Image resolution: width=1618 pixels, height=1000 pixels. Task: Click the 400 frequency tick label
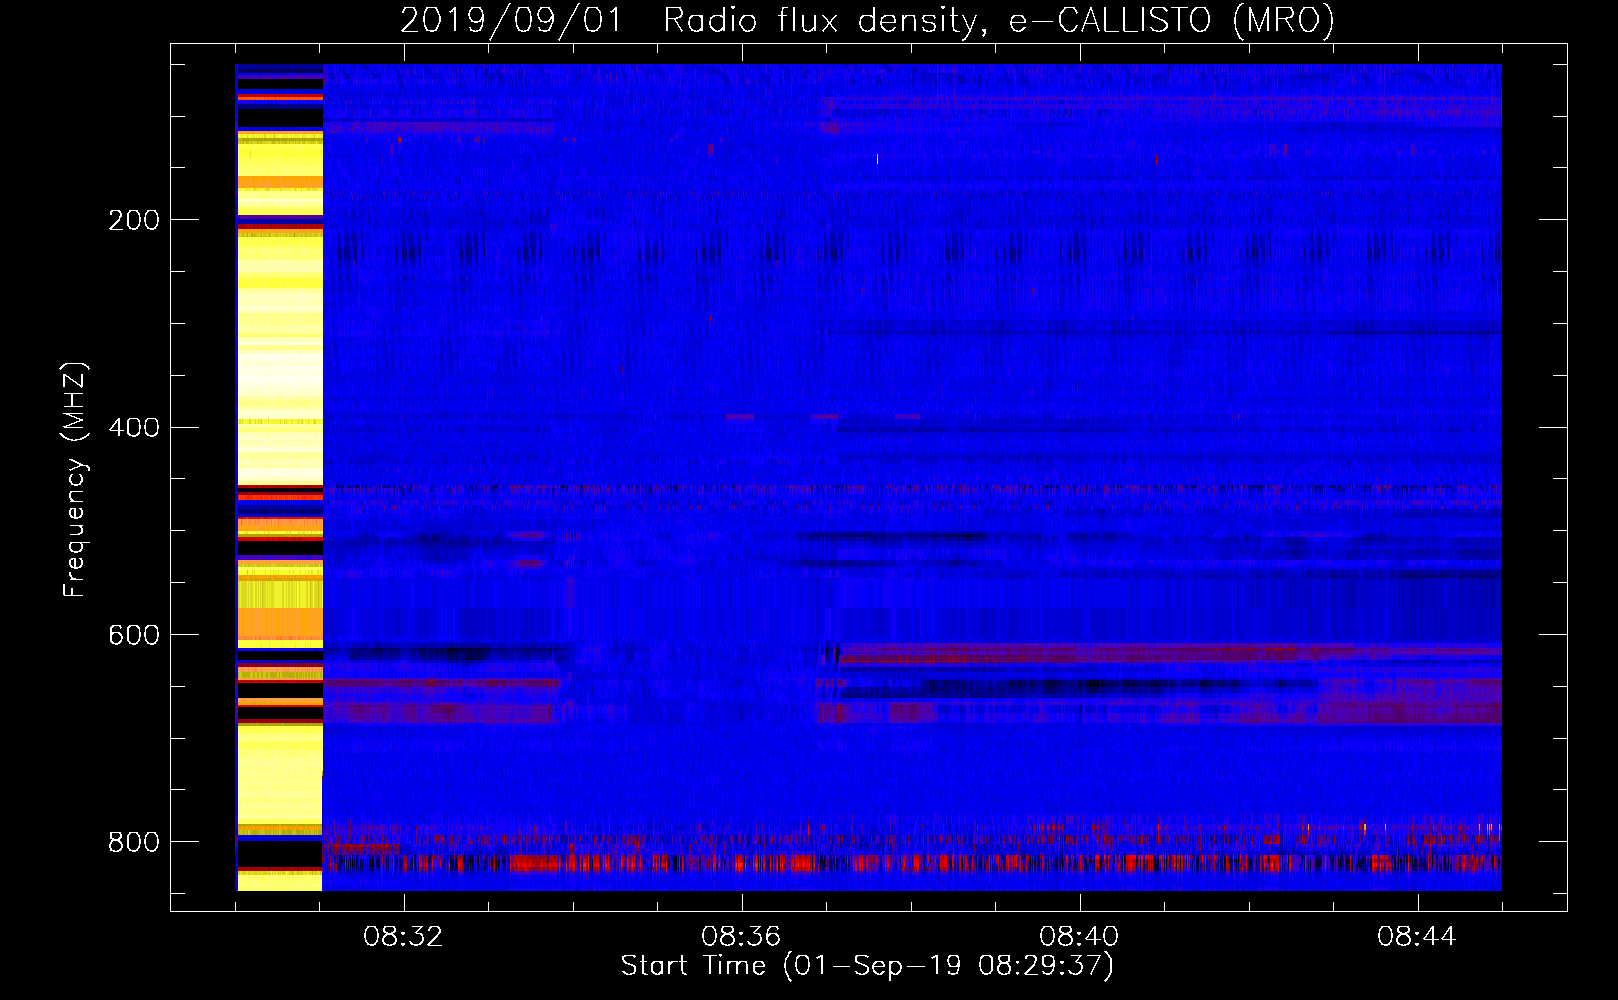tap(134, 428)
